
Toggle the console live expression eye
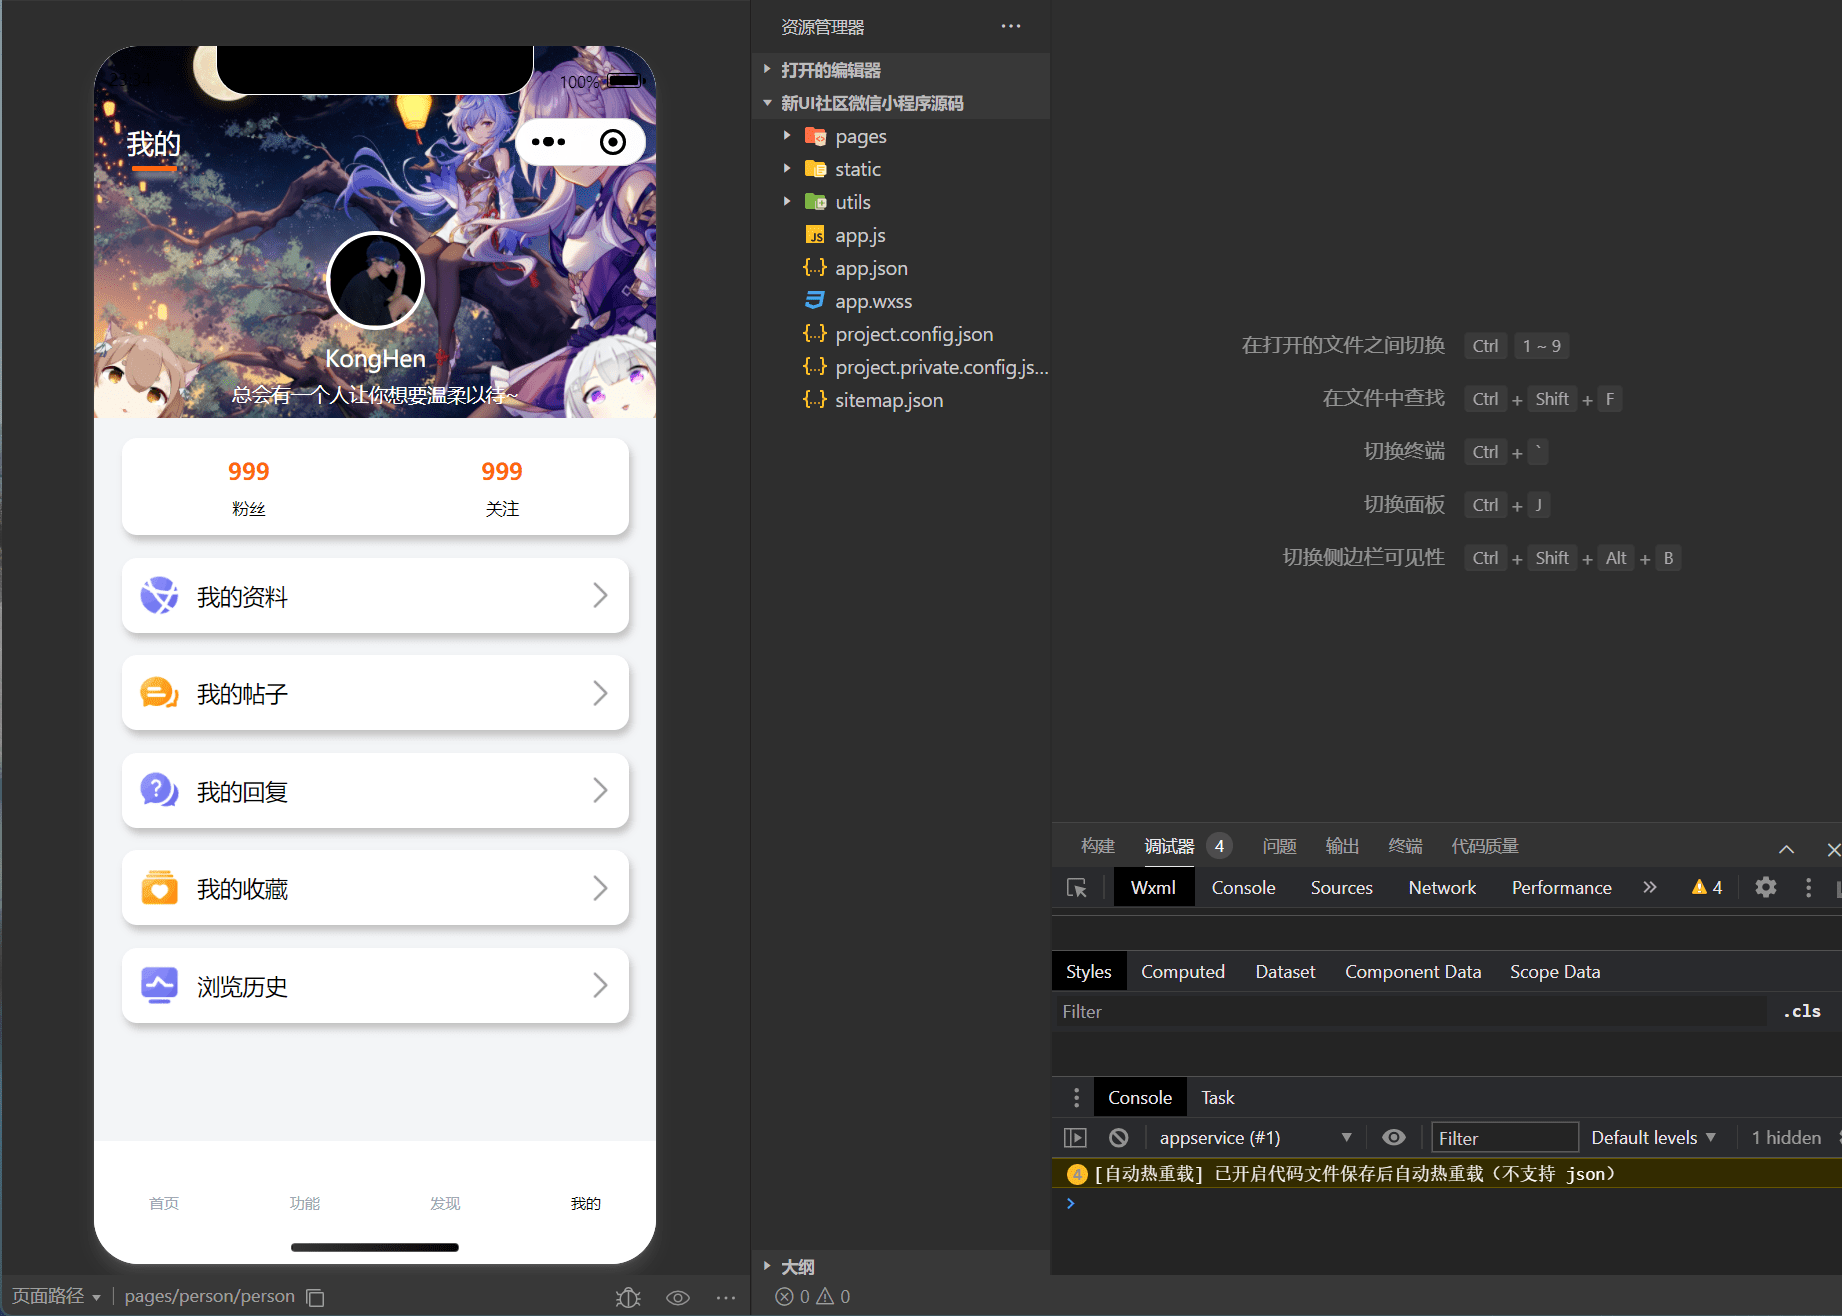(x=1393, y=1137)
